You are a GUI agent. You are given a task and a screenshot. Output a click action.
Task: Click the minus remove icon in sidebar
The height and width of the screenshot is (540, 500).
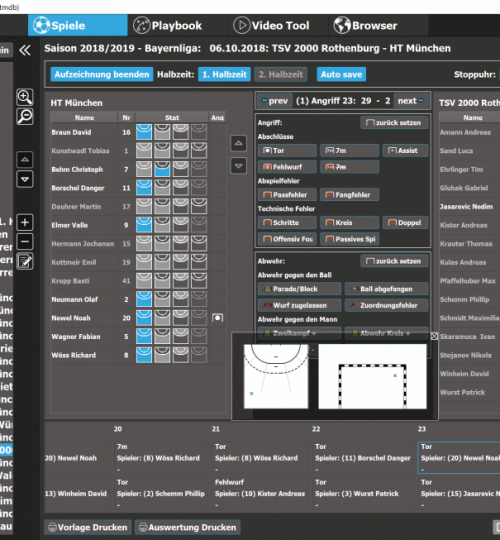[x=25, y=242]
